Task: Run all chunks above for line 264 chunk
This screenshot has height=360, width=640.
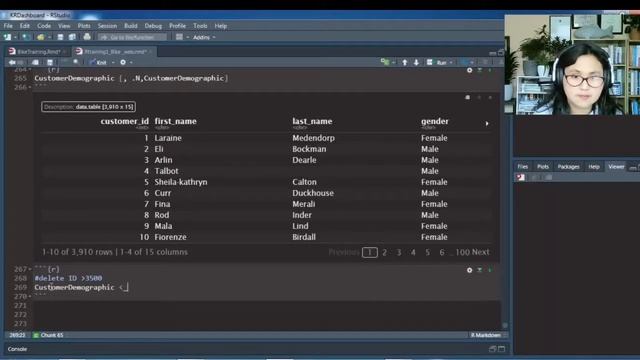Action: point(480,70)
